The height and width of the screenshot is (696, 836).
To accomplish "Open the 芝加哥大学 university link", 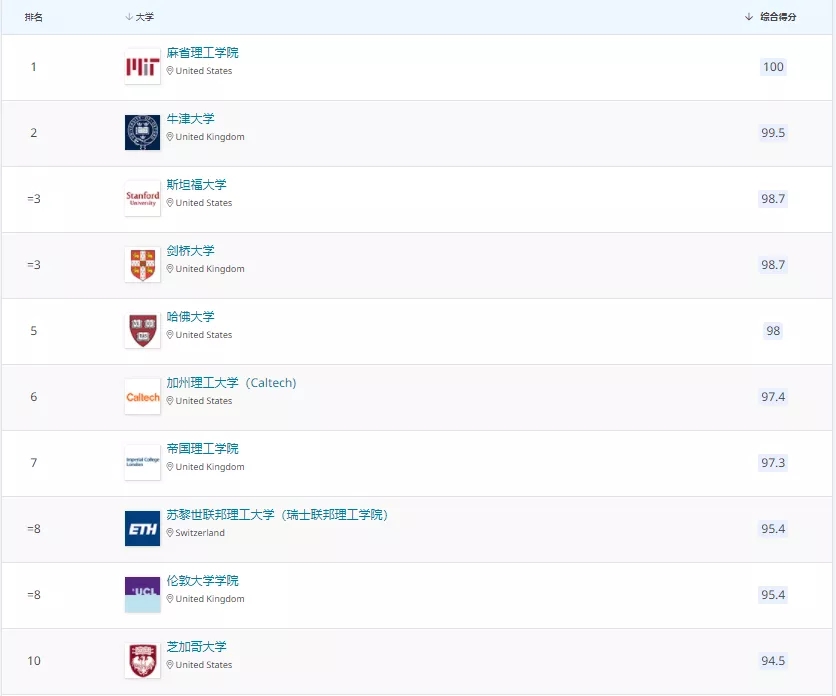I will [x=196, y=647].
